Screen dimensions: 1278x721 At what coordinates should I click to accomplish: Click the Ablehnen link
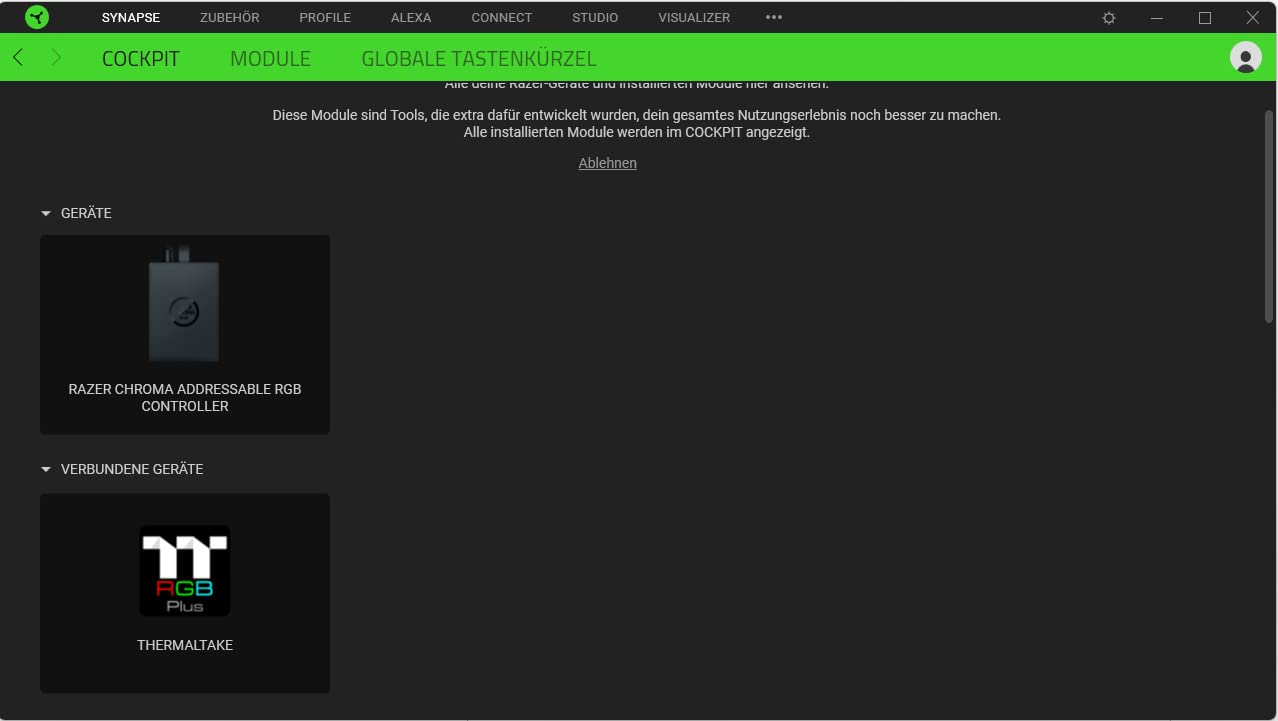(x=608, y=163)
